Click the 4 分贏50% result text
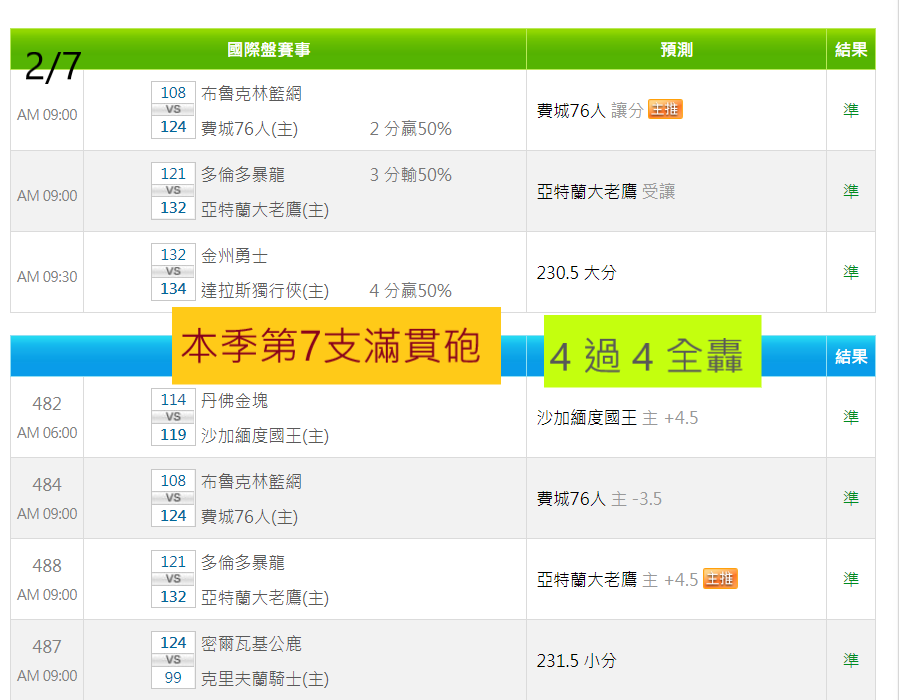 click(x=410, y=290)
